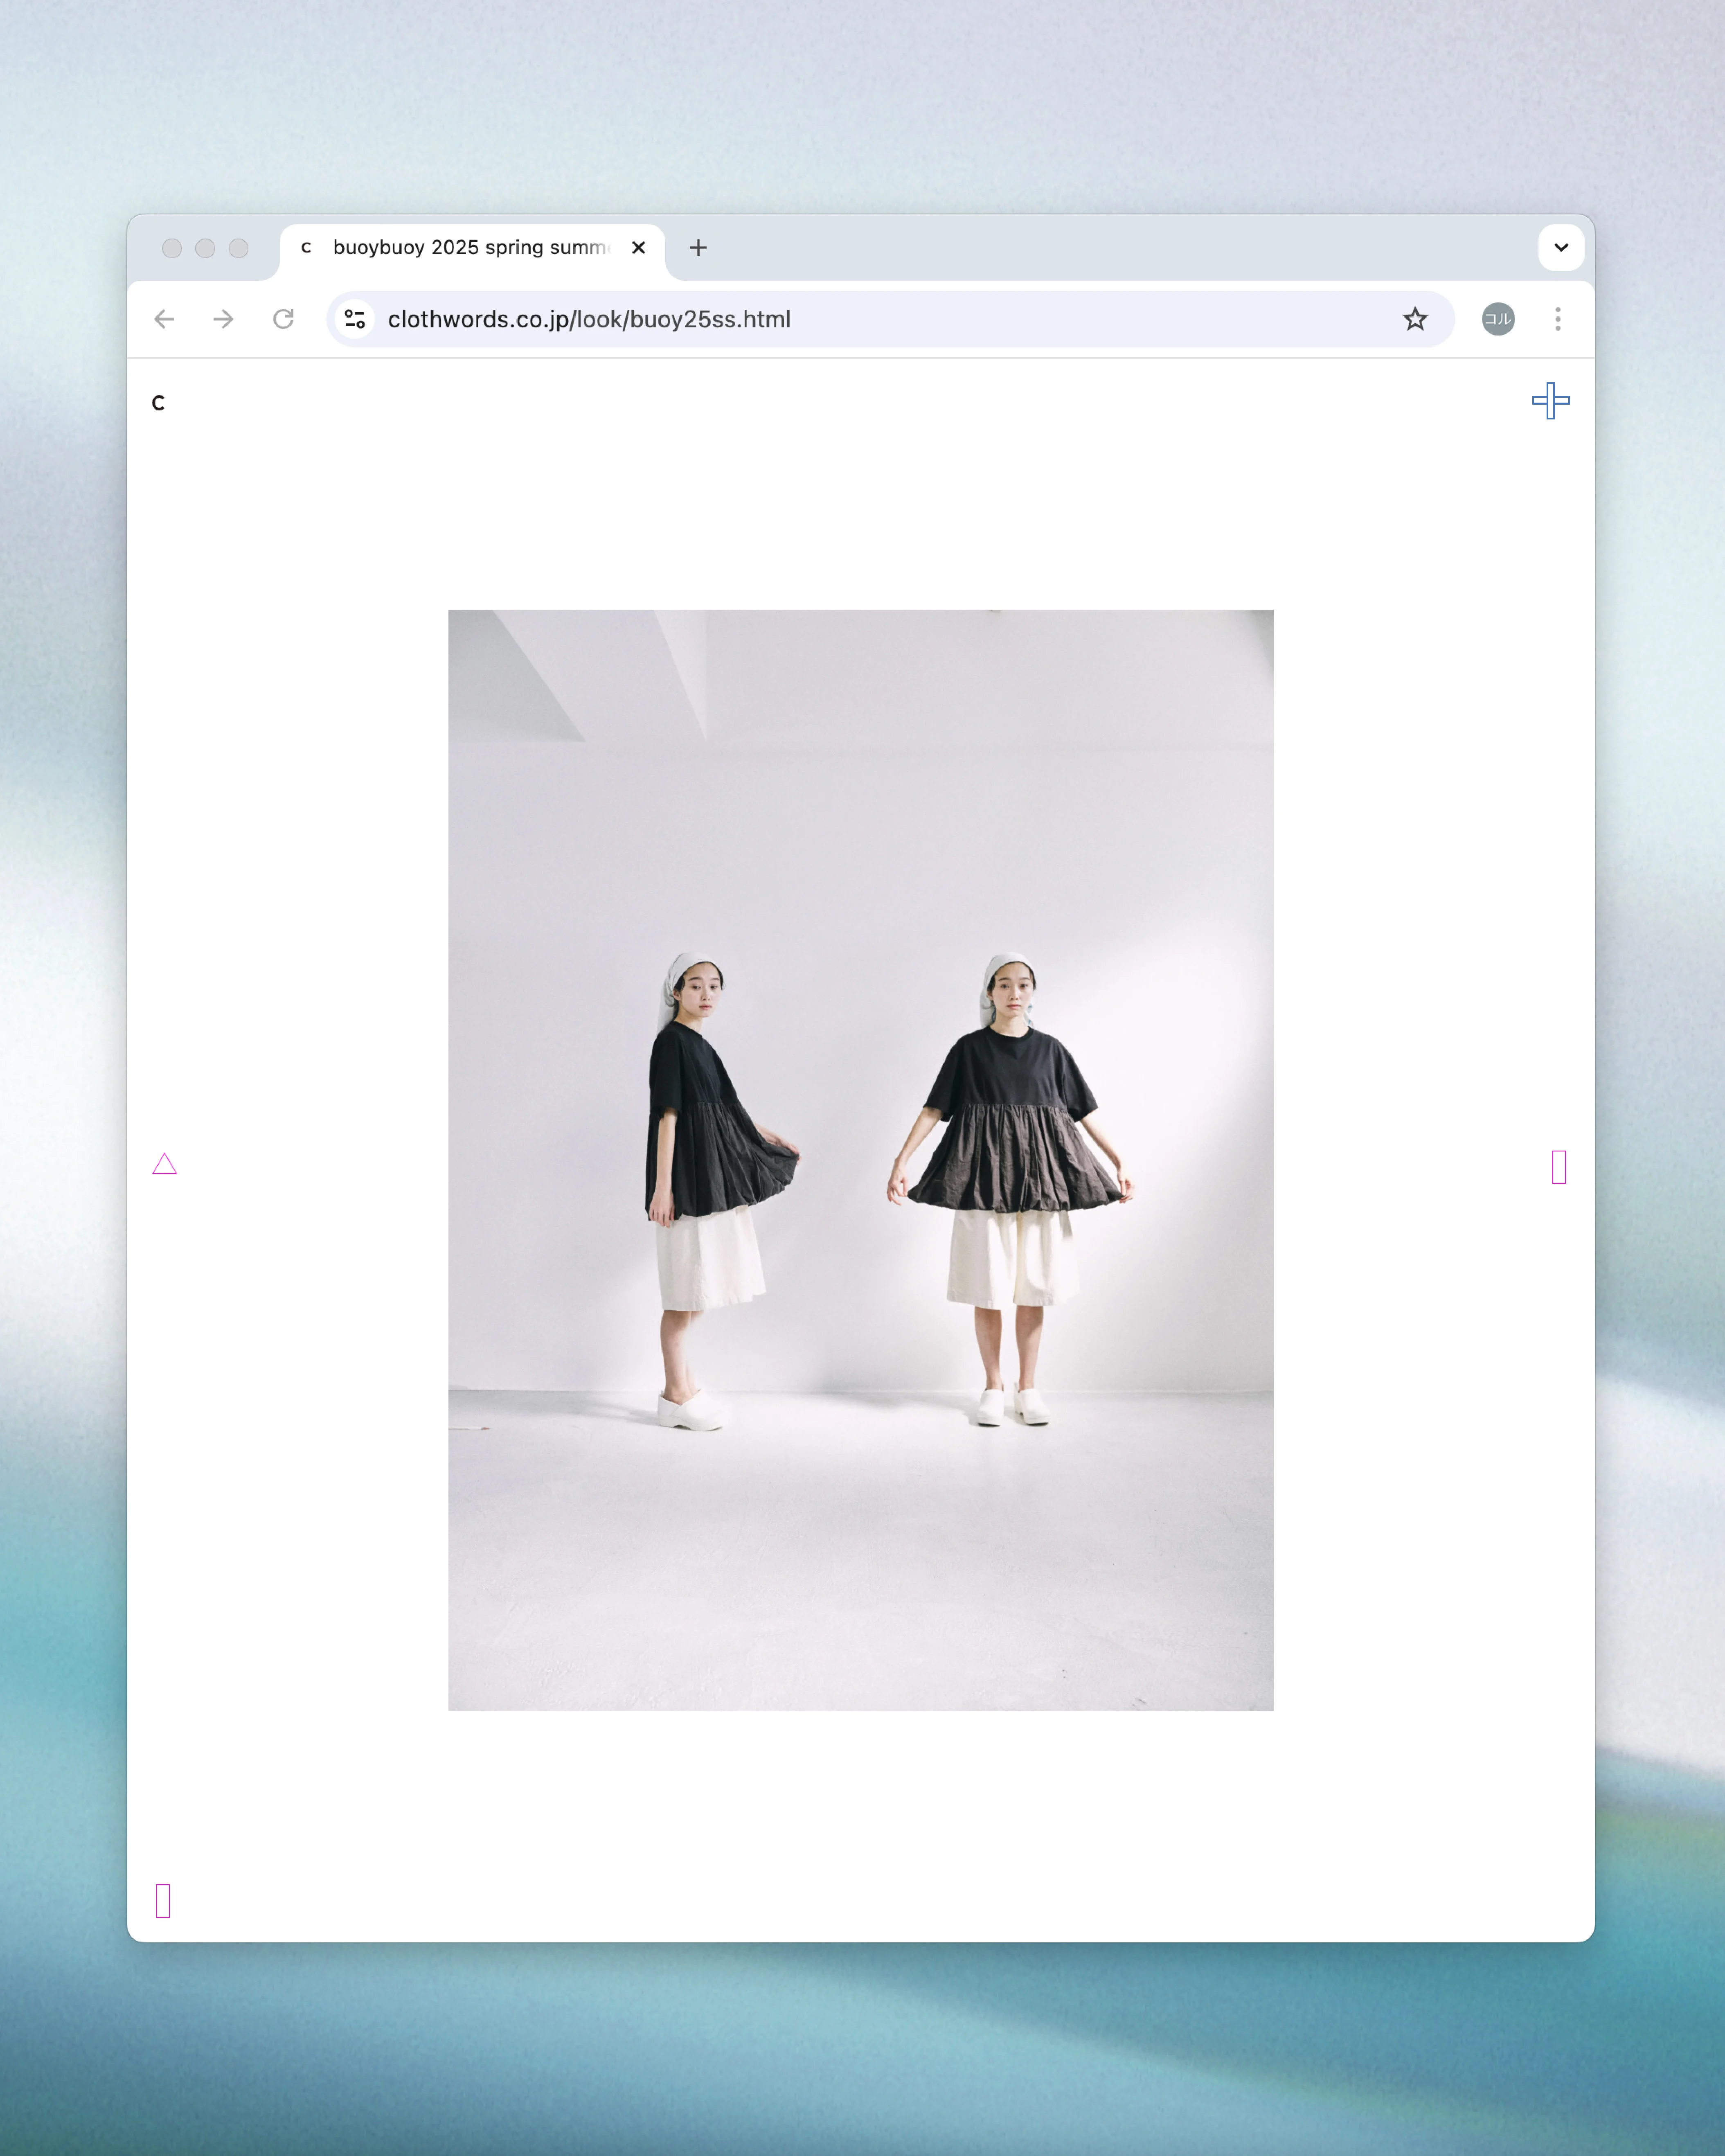Click the pink rectangle icon beside the photo

click(1559, 1167)
